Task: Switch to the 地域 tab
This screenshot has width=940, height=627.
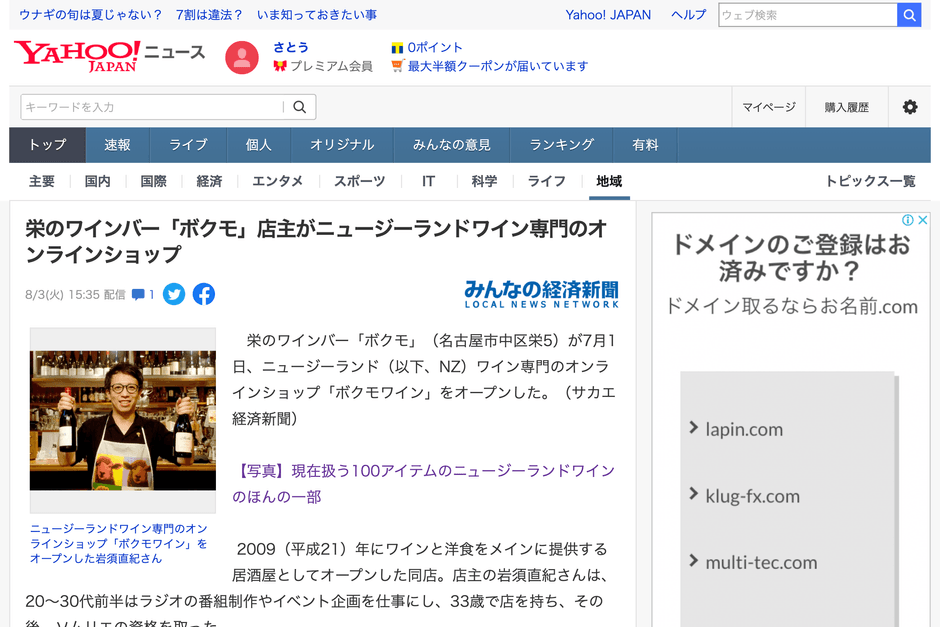Action: coord(608,181)
